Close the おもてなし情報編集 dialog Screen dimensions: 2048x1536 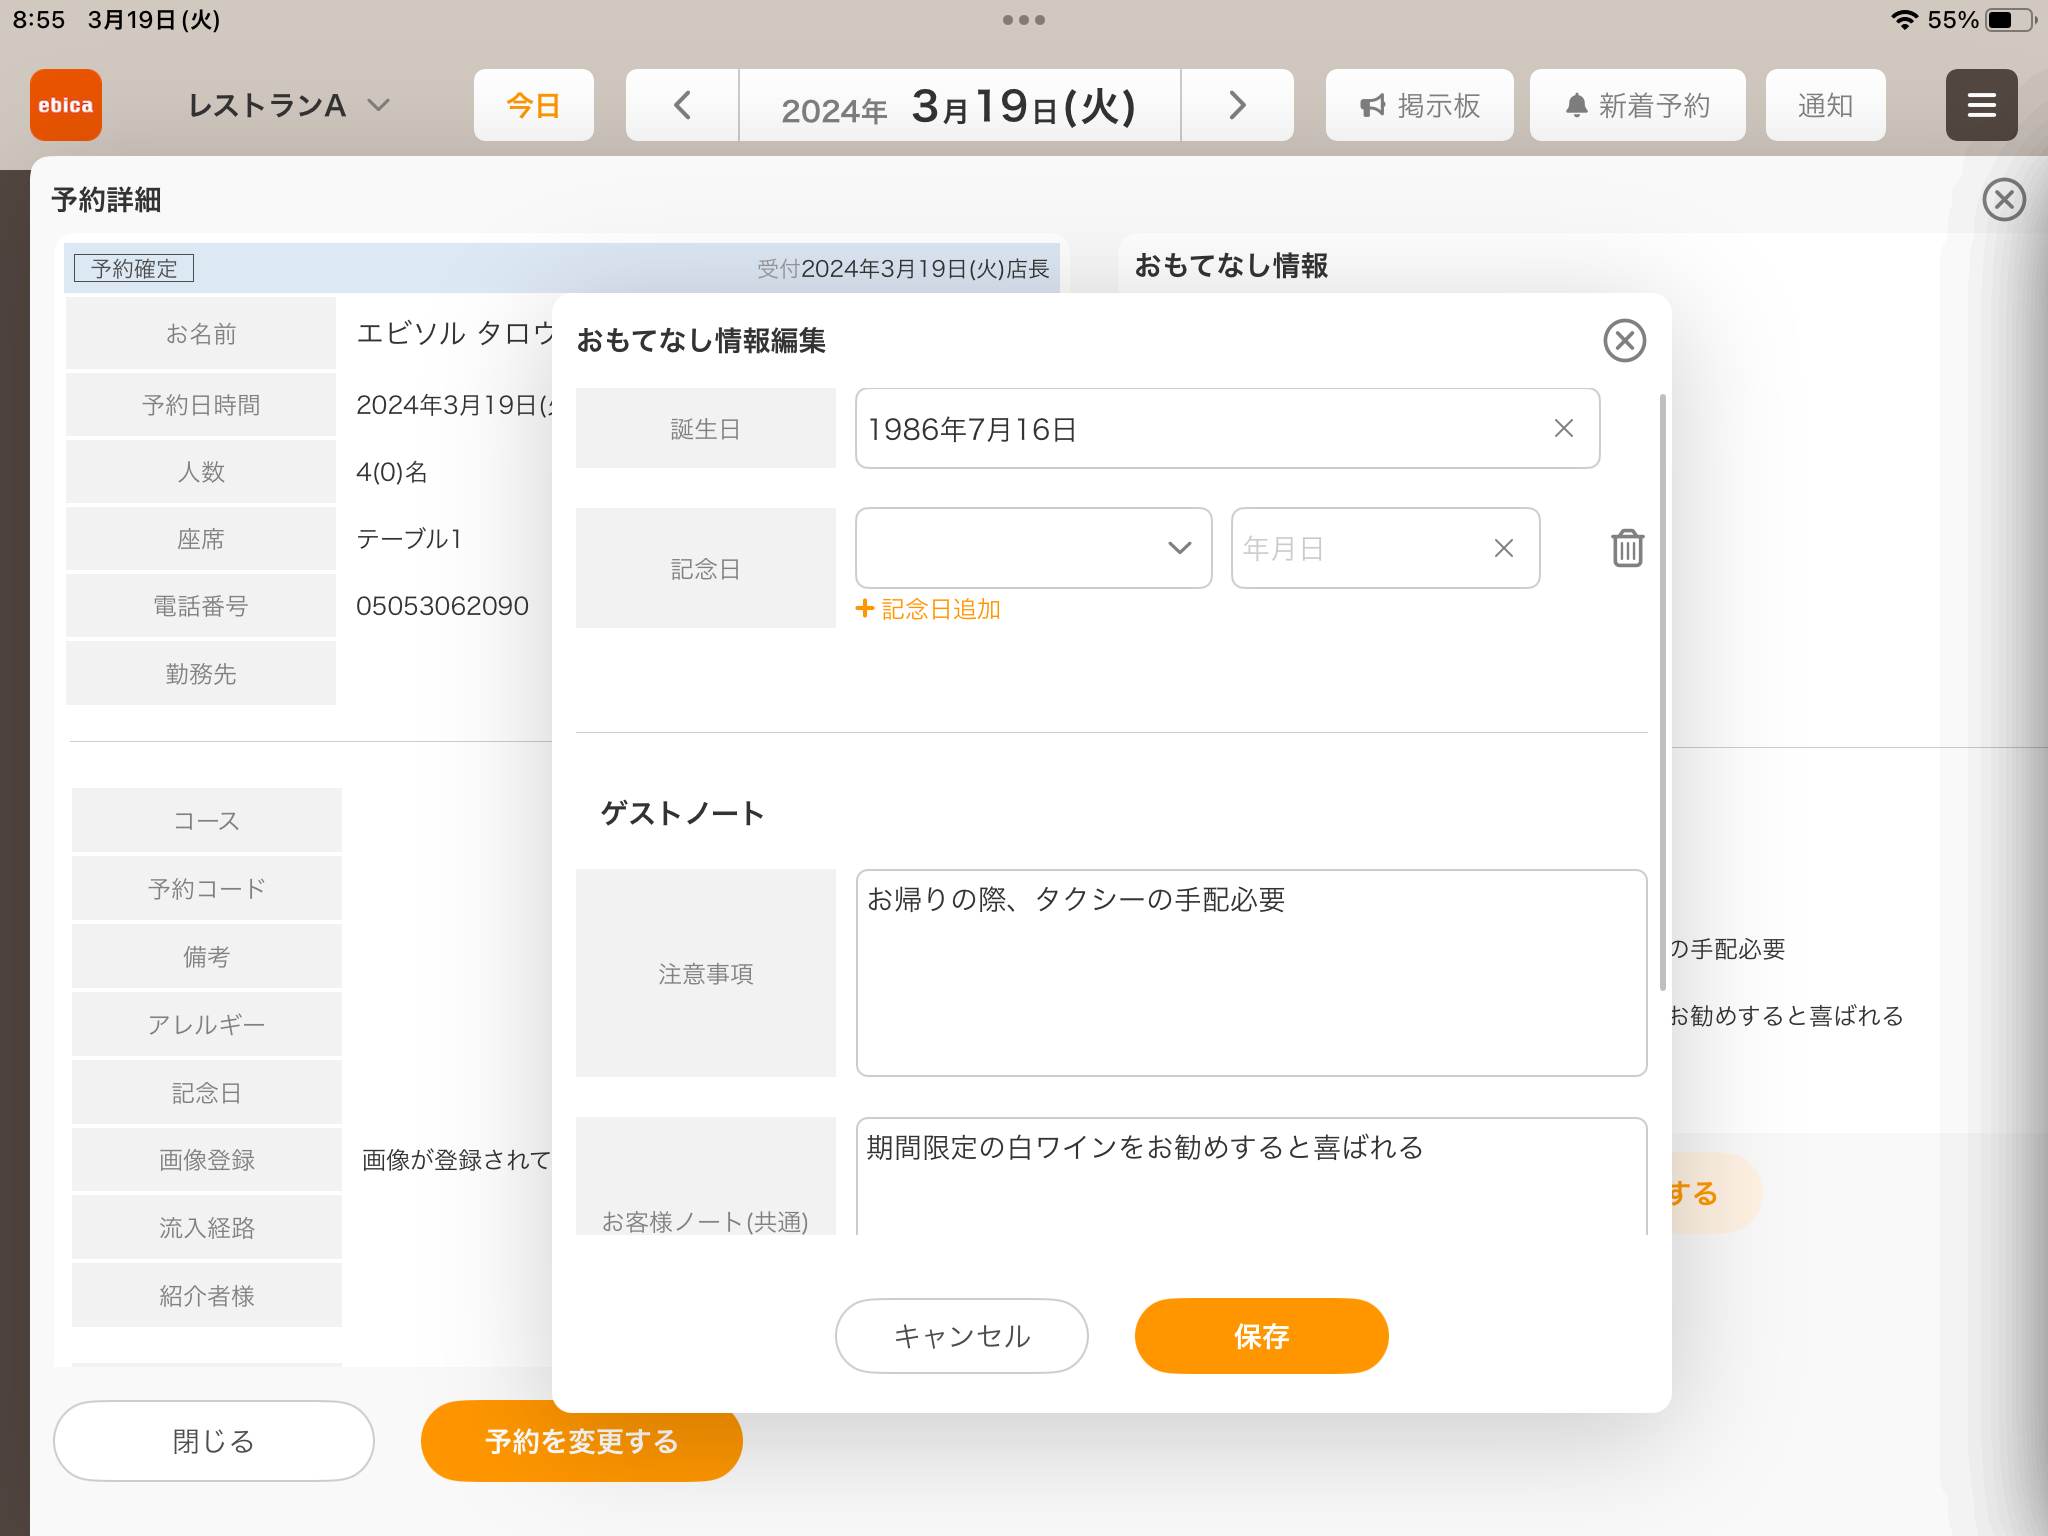point(1624,340)
